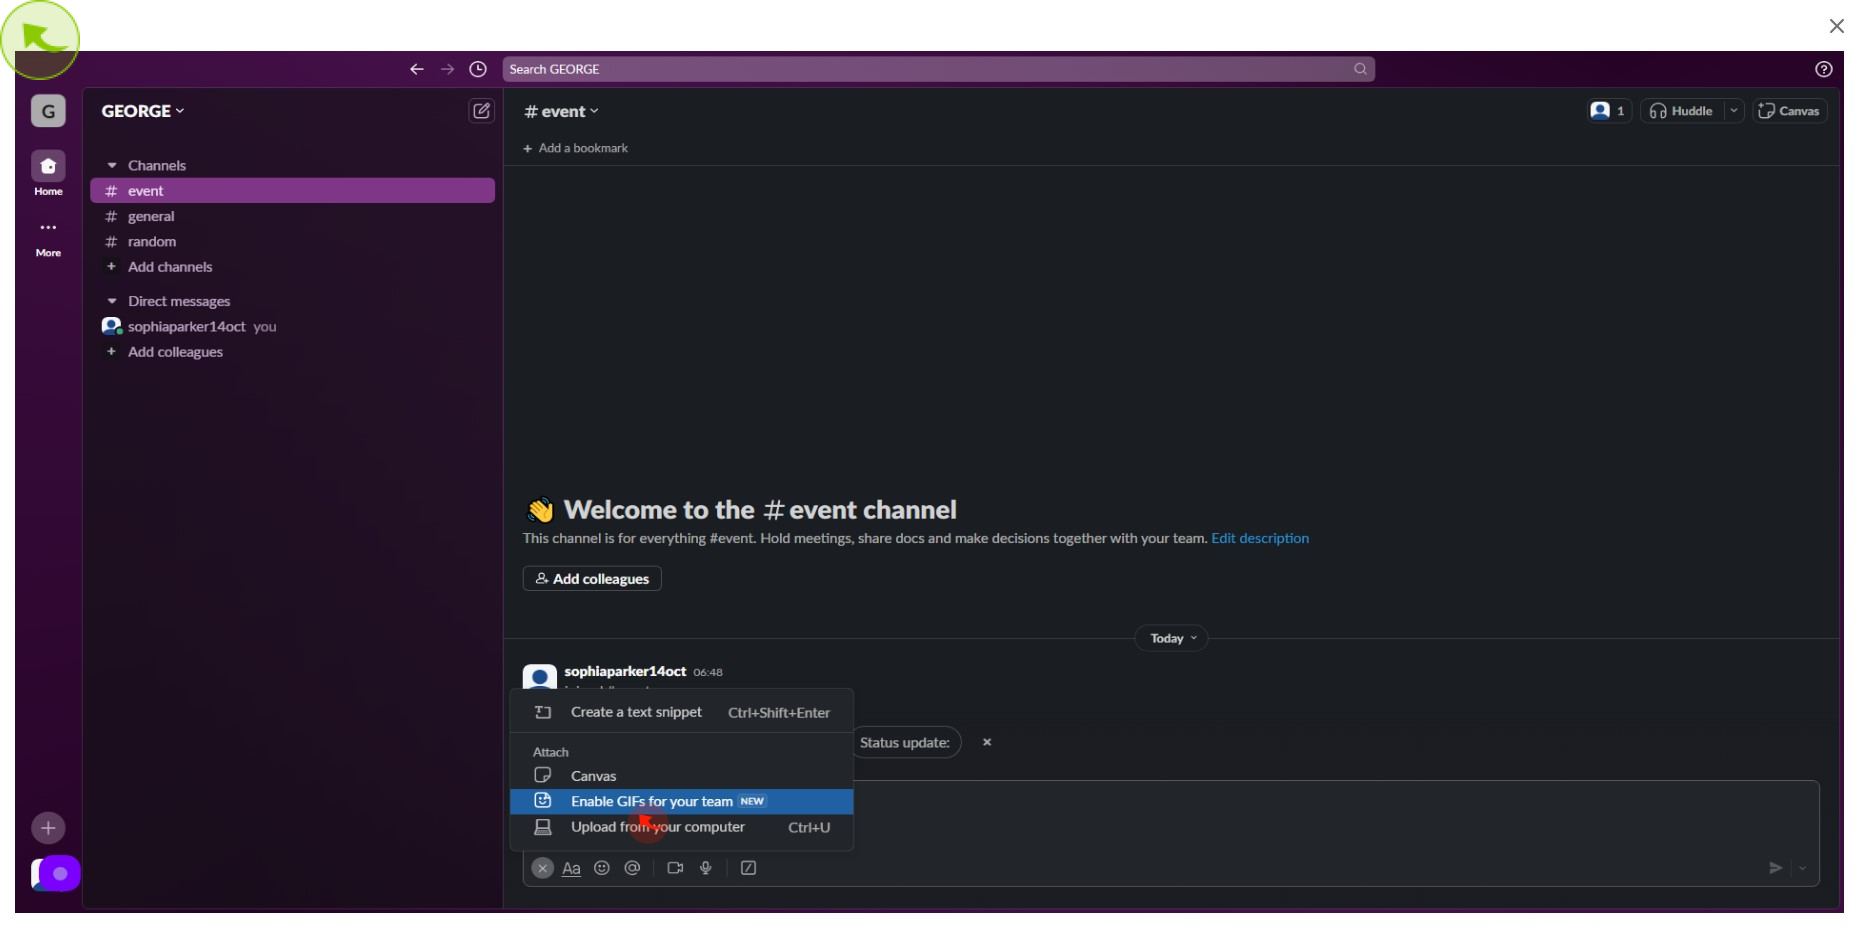Open slash shortcuts menu icon
The height and width of the screenshot is (927, 1861).
(x=748, y=868)
